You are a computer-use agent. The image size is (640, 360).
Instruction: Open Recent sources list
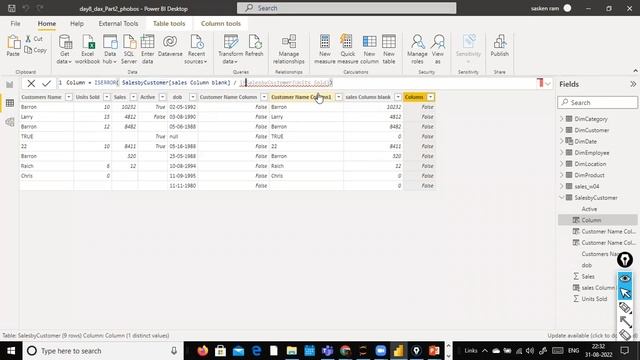pyautogui.click(x=196, y=49)
